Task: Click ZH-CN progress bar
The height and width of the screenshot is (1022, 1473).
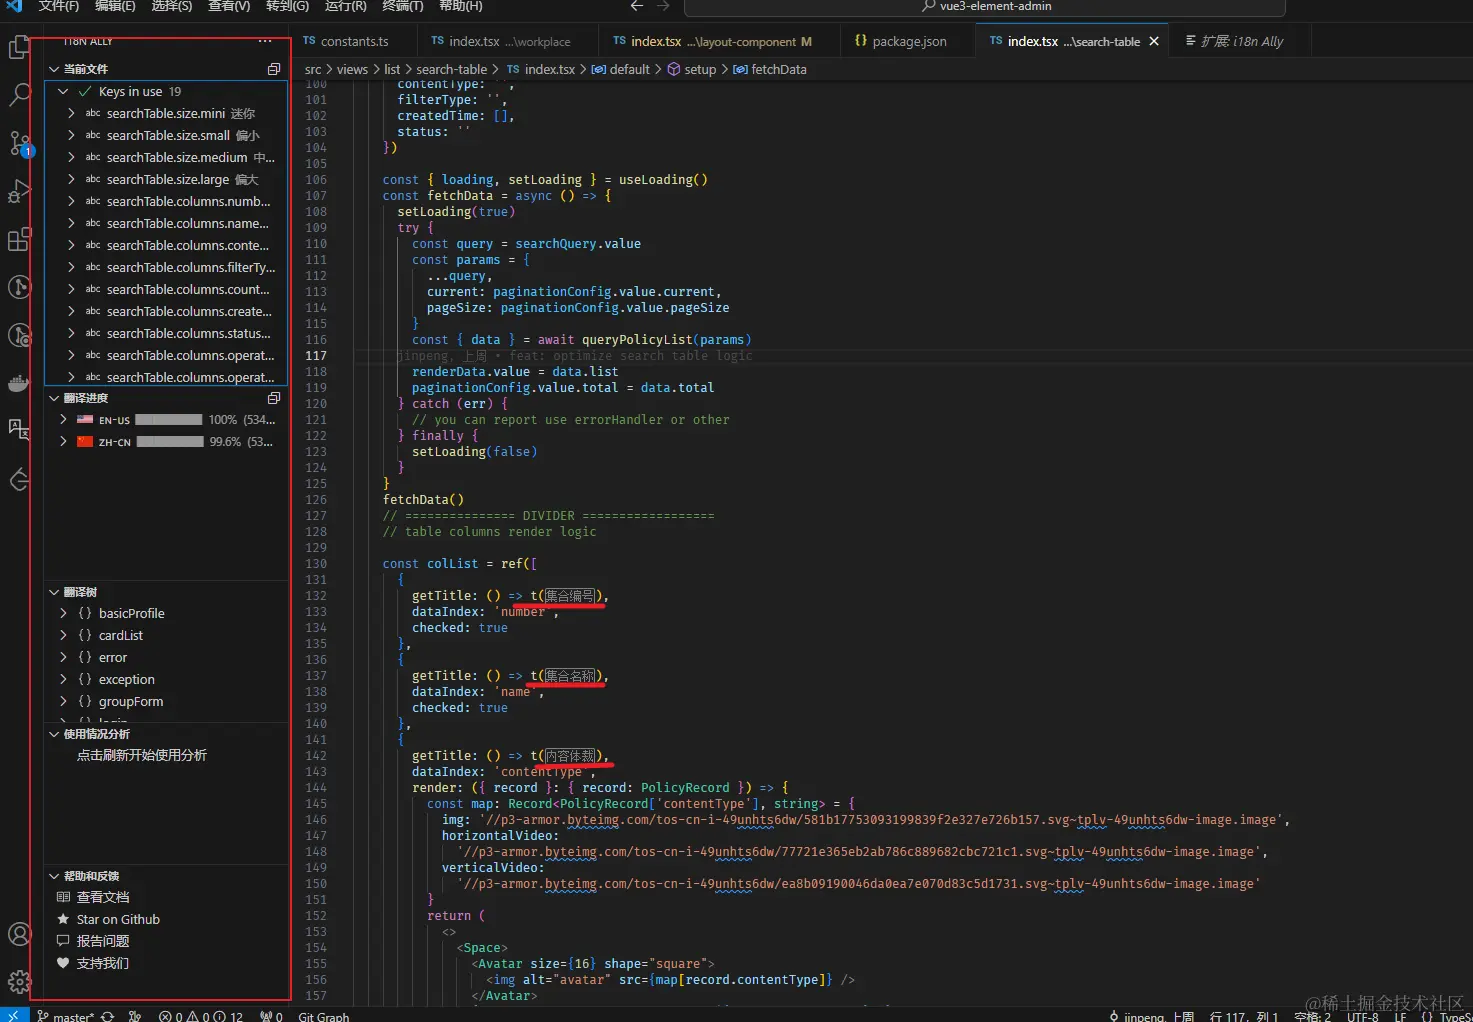Action: pyautogui.click(x=170, y=442)
